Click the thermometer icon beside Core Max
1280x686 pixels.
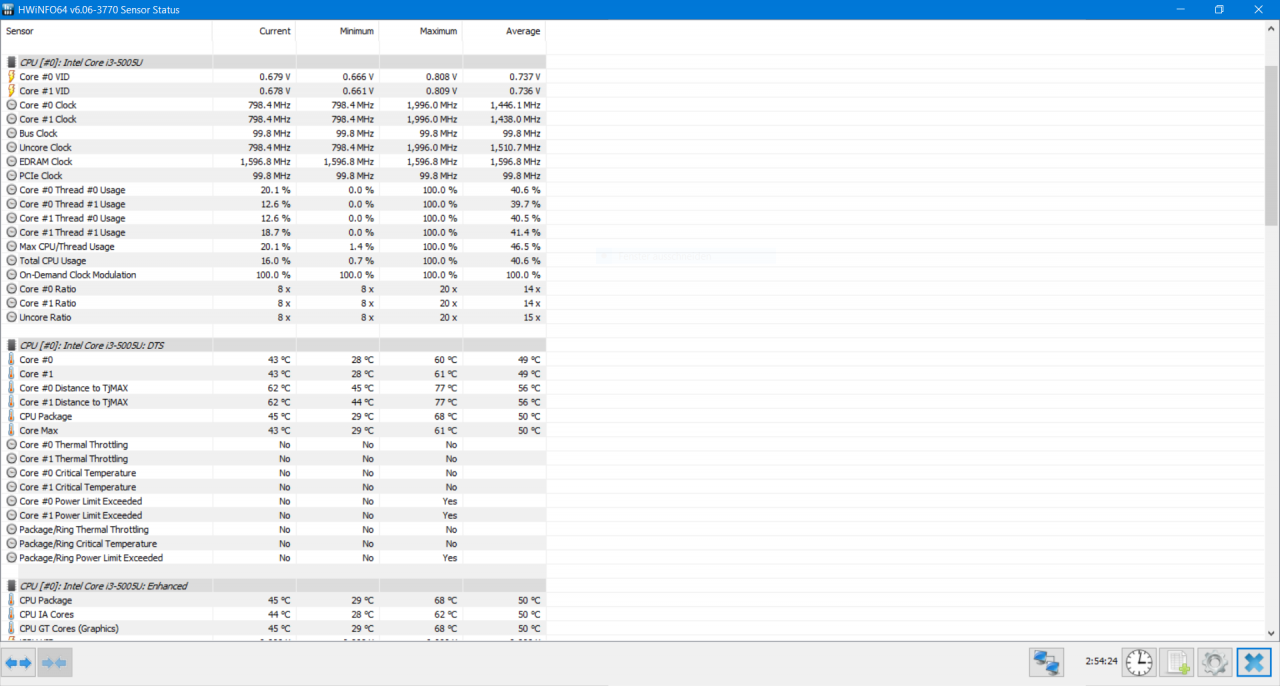pos(12,430)
